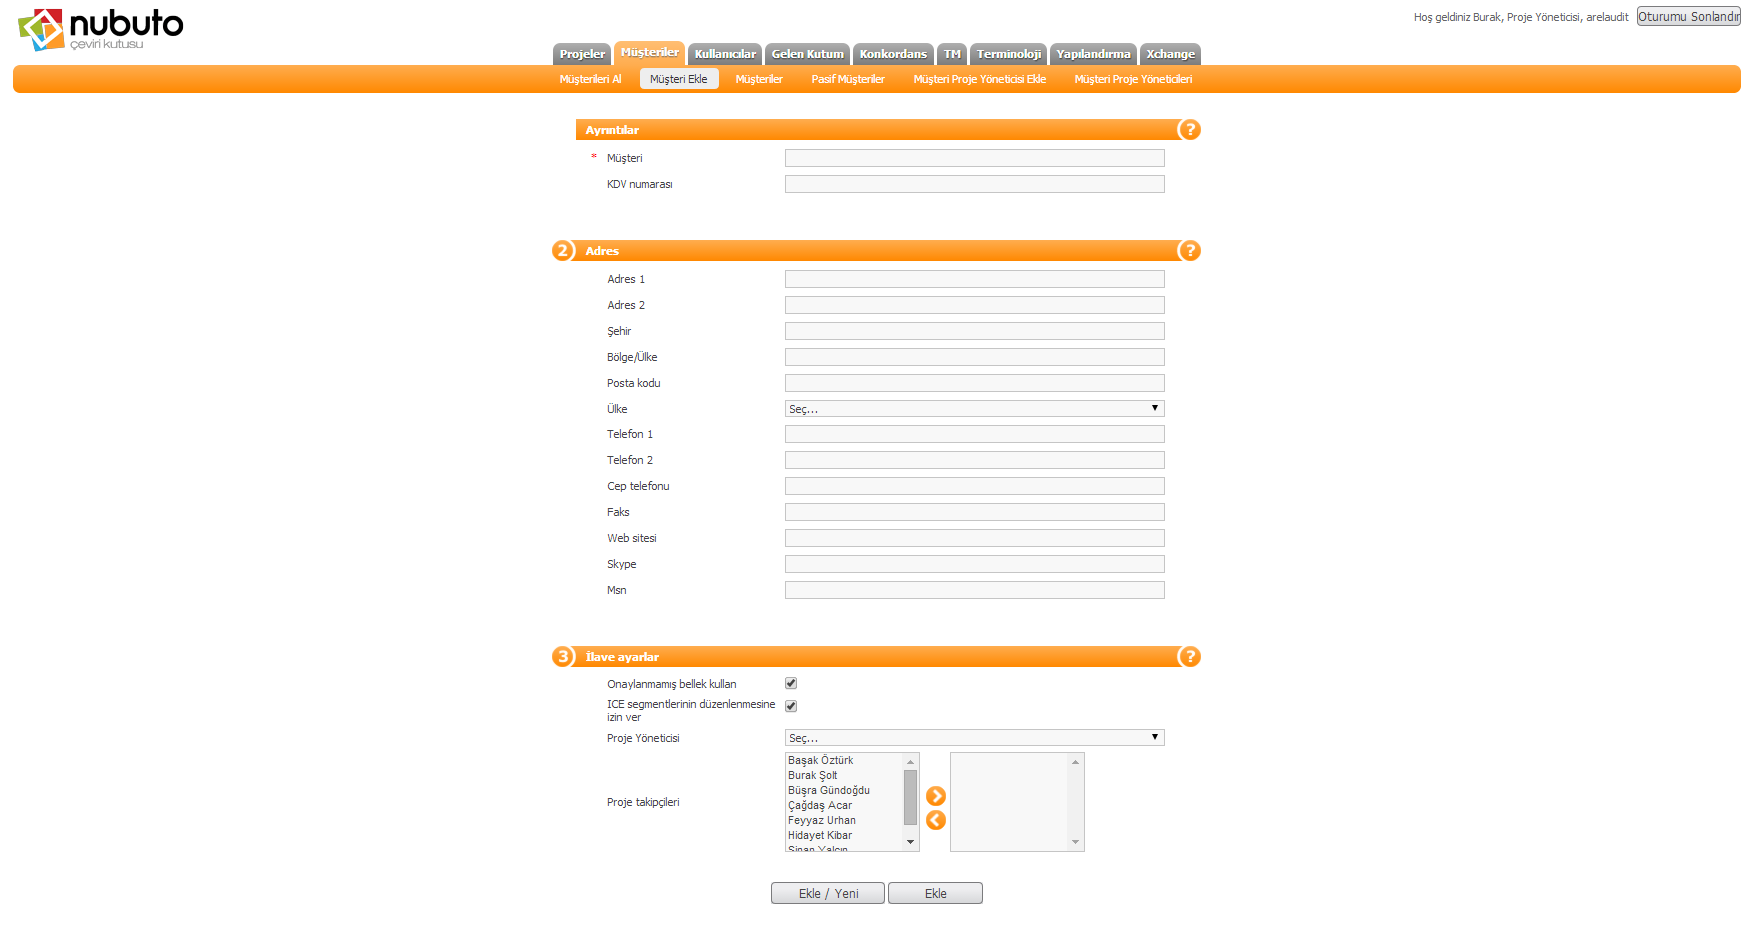Focus the Cep telefonu field
Screen dimensions: 1751x925
(975, 486)
